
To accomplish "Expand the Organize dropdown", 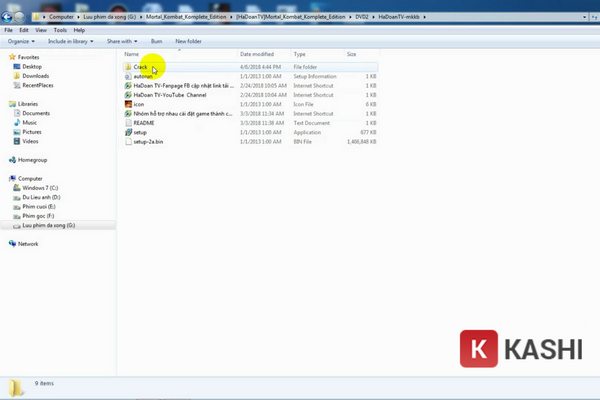I will click(x=21, y=41).
